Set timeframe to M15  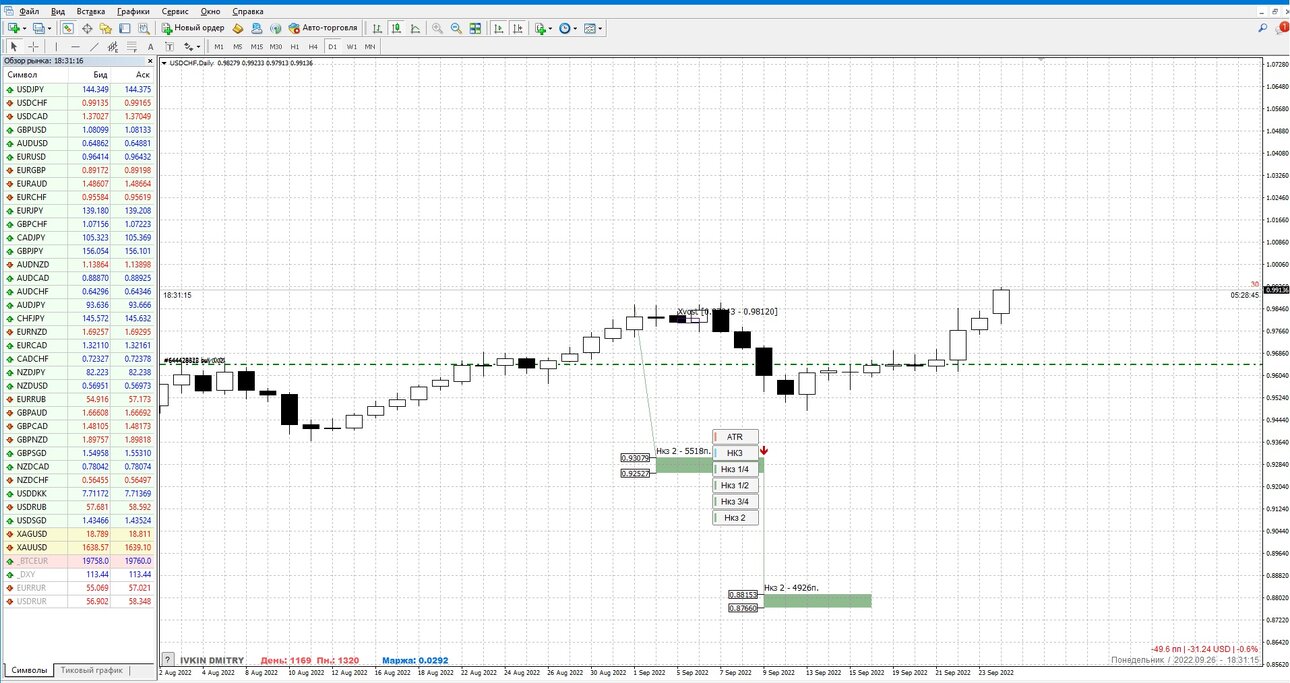(257, 46)
